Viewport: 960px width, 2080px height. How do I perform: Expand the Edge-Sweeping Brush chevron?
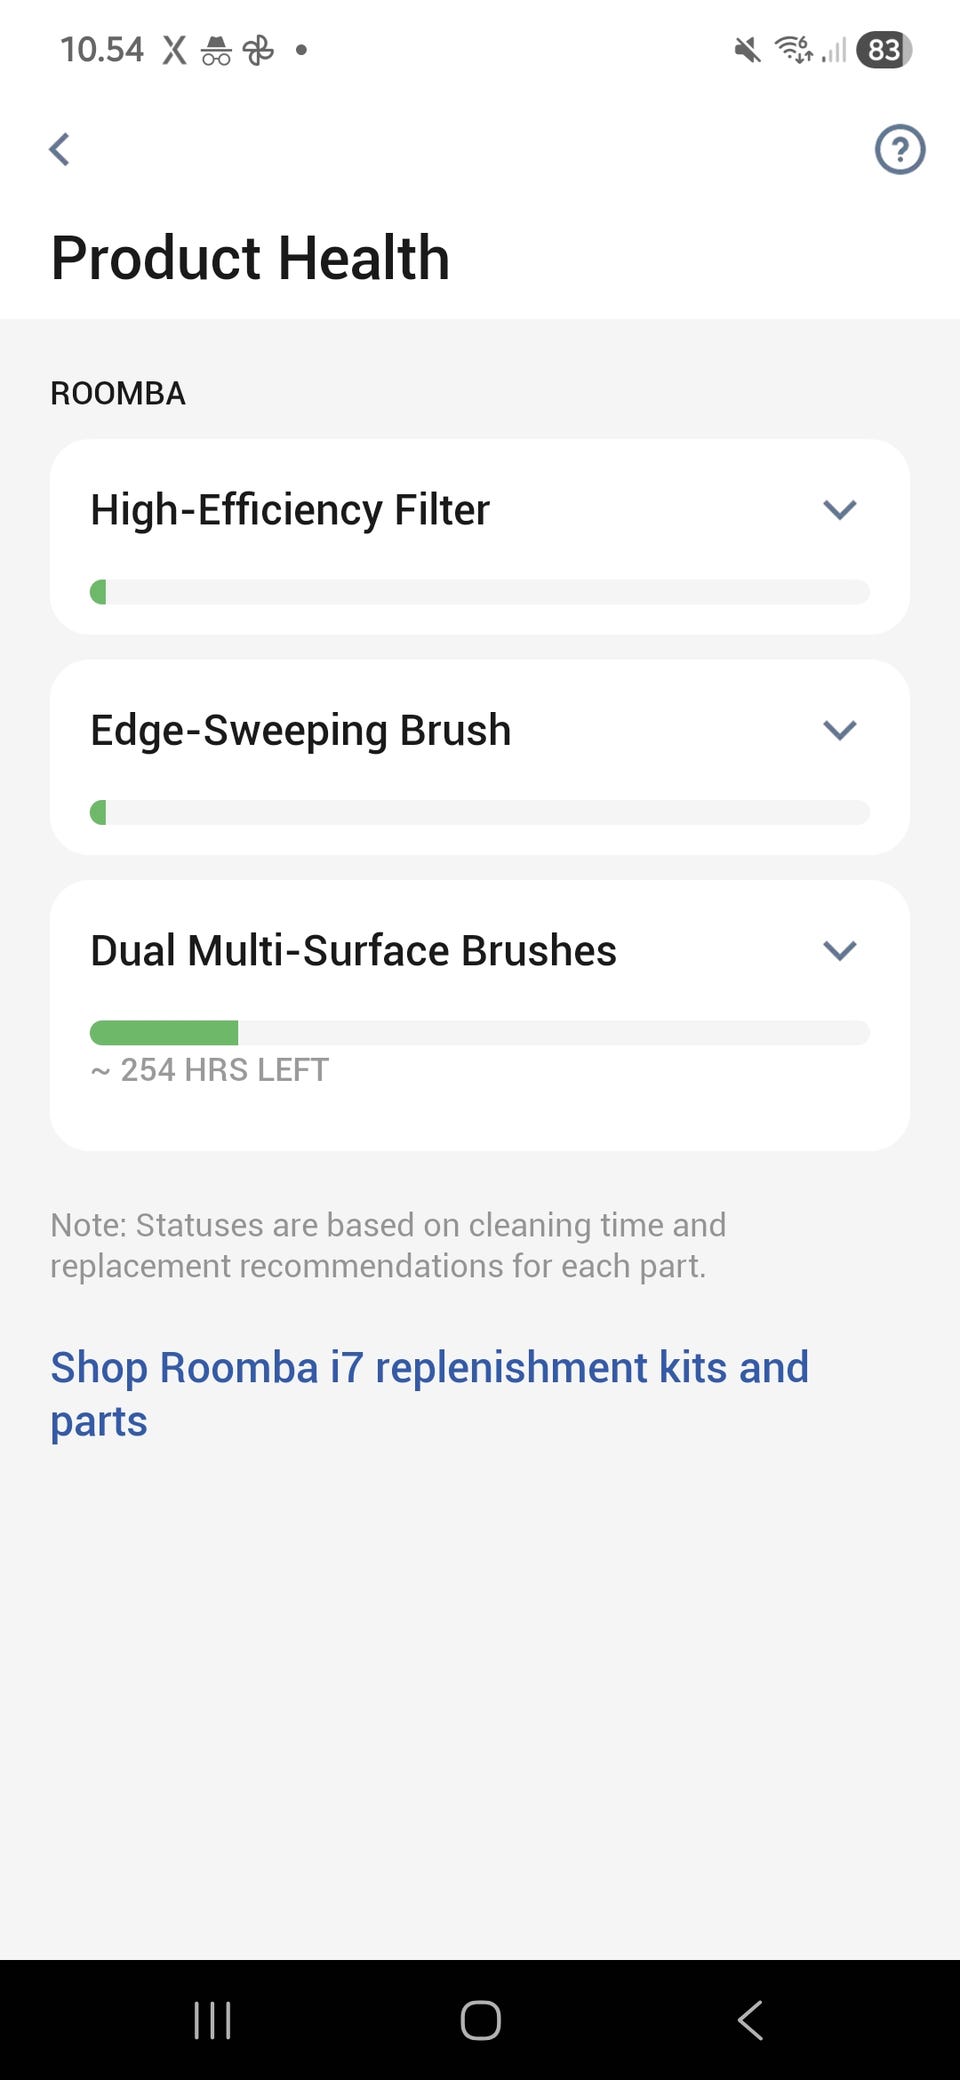point(839,730)
